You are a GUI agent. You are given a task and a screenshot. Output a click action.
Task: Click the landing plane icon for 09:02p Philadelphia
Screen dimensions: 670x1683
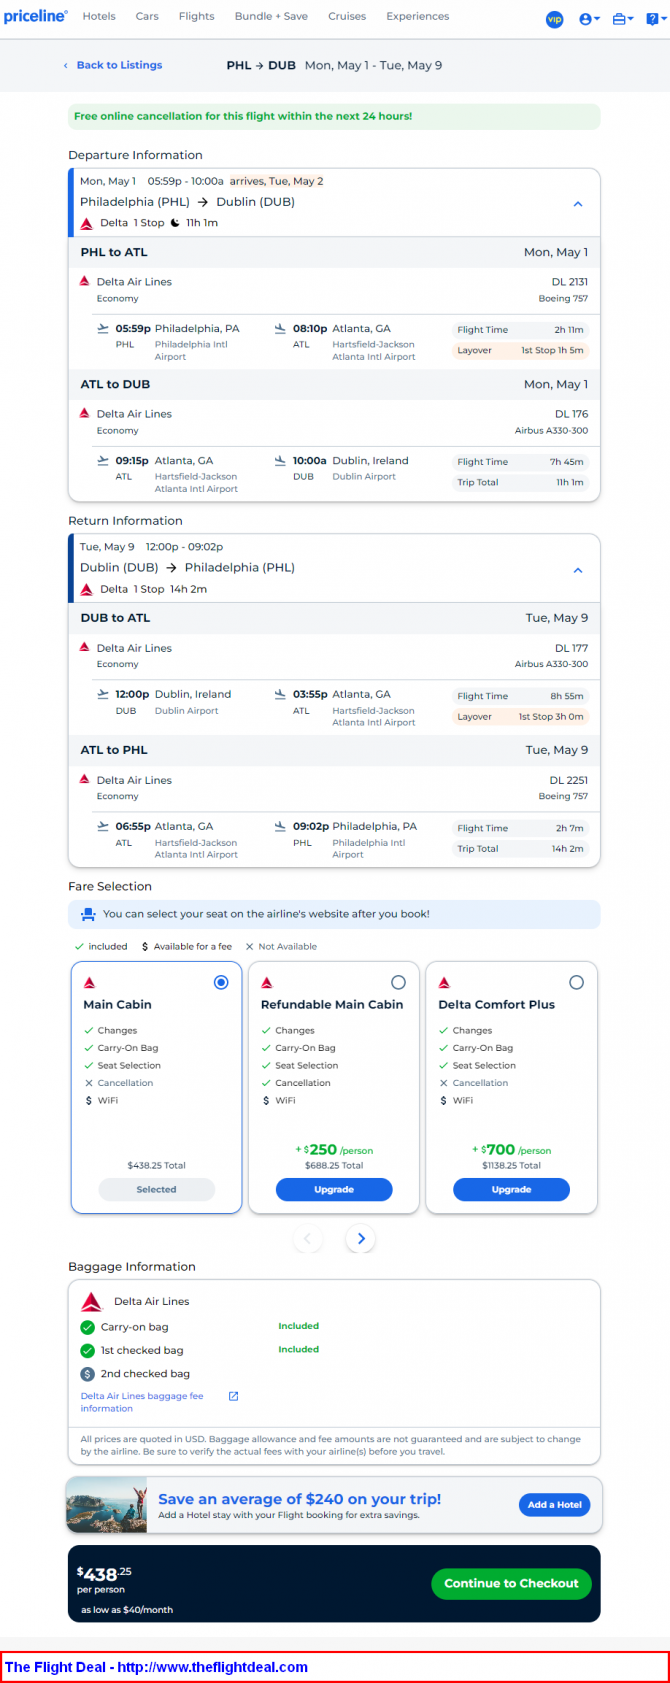pos(280,826)
